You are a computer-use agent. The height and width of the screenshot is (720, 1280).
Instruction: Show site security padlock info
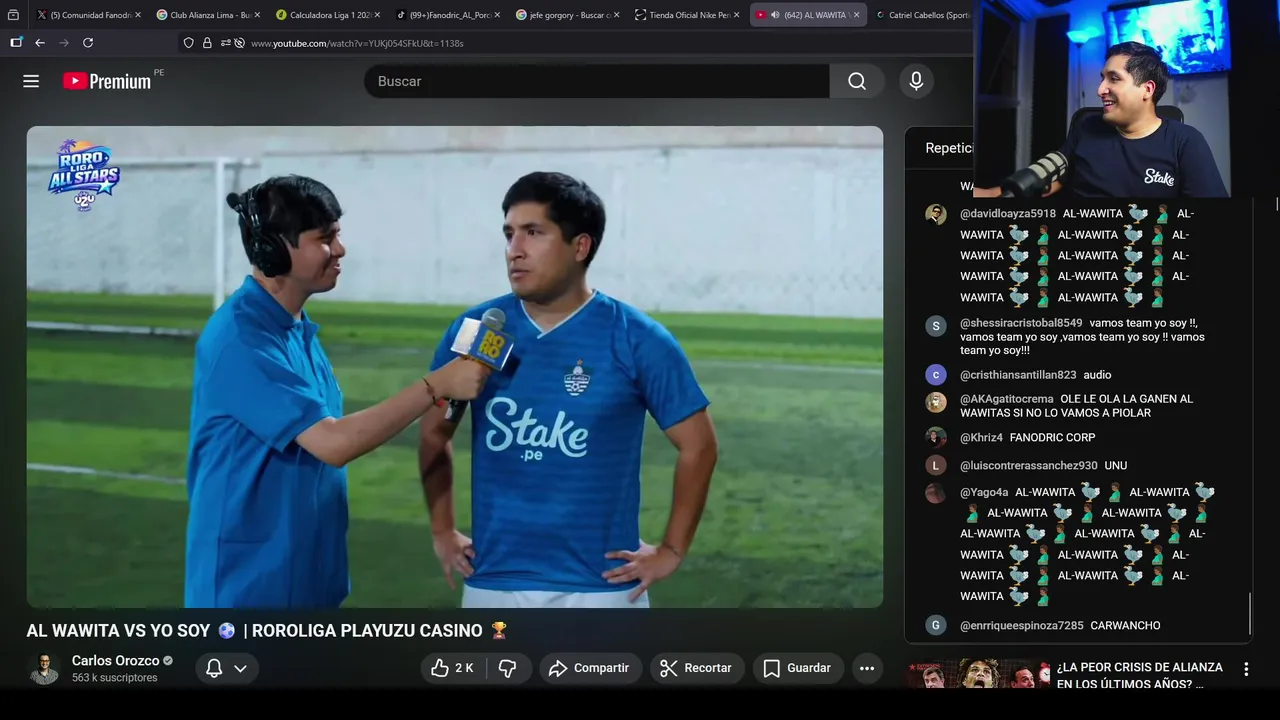click(x=207, y=43)
